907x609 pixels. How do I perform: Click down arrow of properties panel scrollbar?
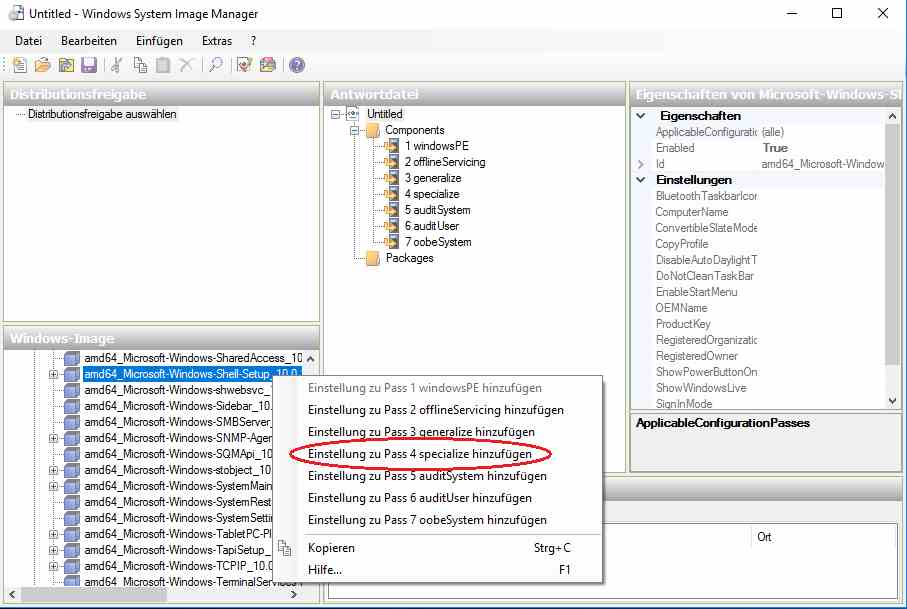click(892, 401)
